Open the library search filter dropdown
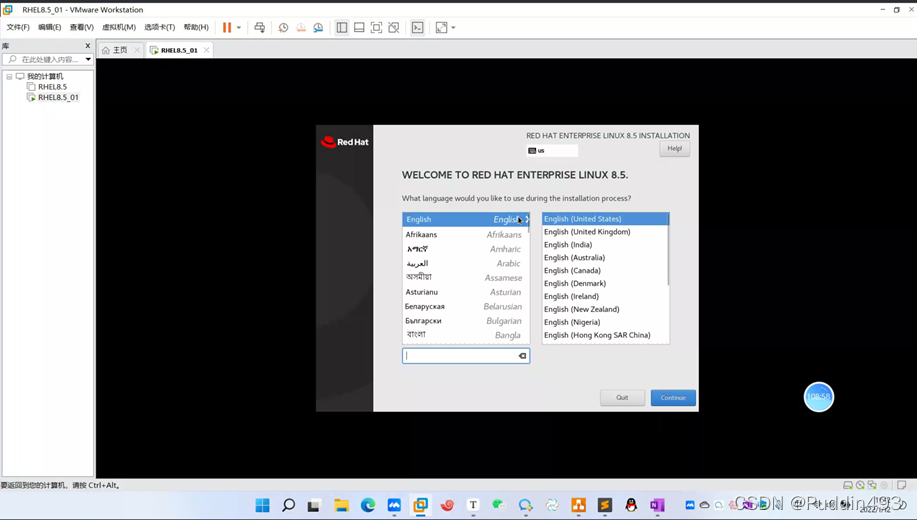Viewport: 917px width, 520px height. tap(88, 59)
